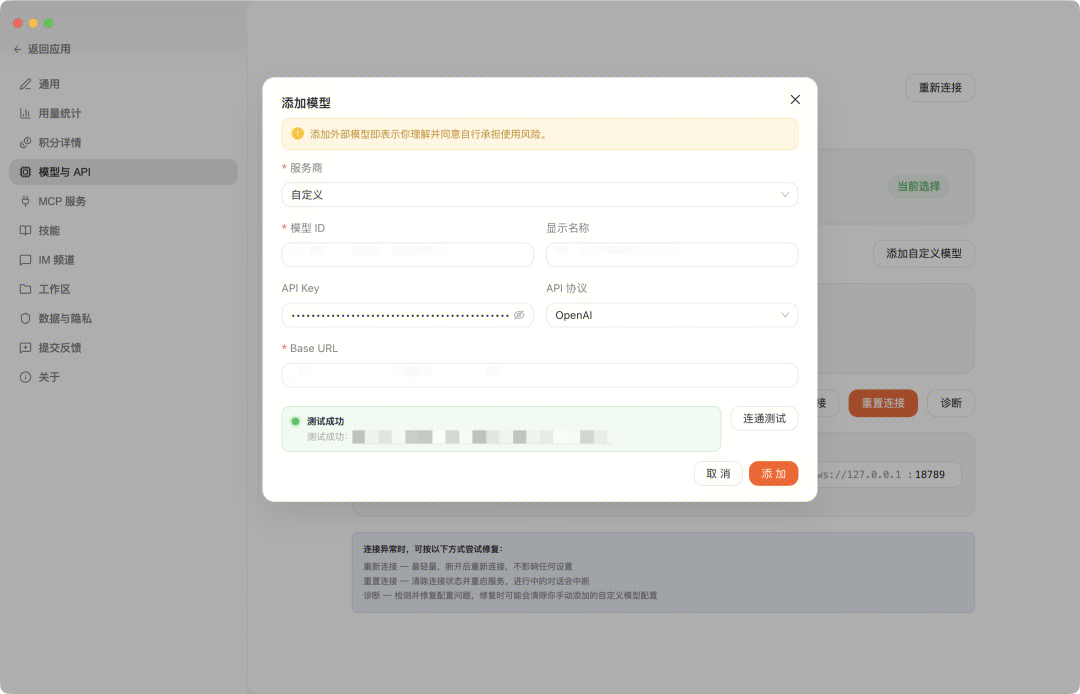Screen dimensions: 1080x694
Task: Cancel the dialog using 取消
Action: tap(718, 473)
